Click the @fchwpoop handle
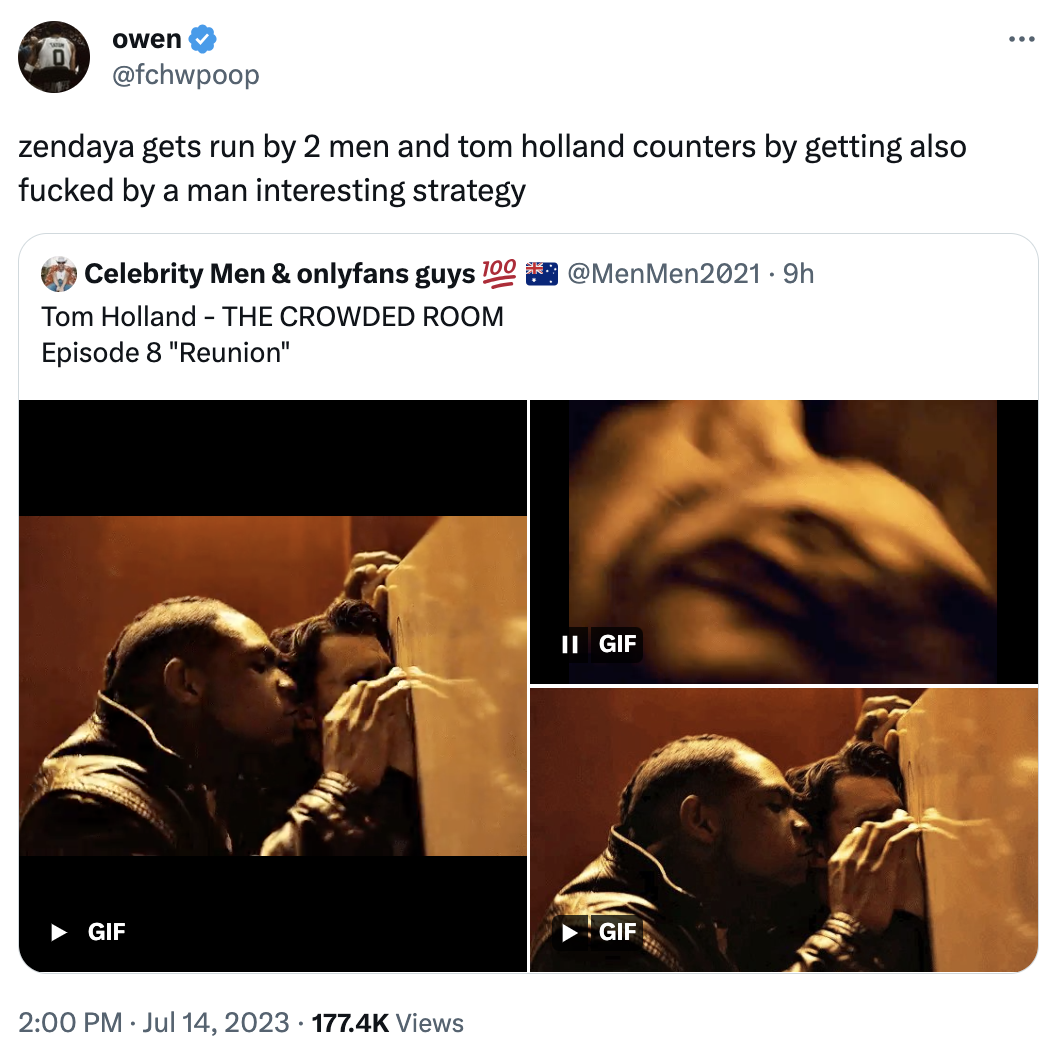1062x1064 pixels. point(186,74)
